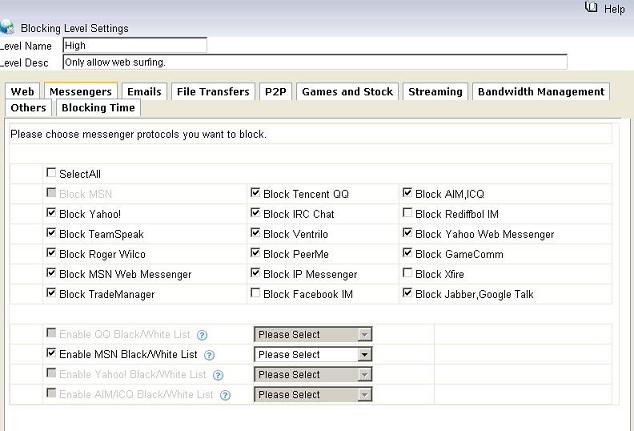Screen dimensions: 634x431
Task: Click greyed Enable AIM/ICQ Black/White List checkbox
Action: click(51, 393)
